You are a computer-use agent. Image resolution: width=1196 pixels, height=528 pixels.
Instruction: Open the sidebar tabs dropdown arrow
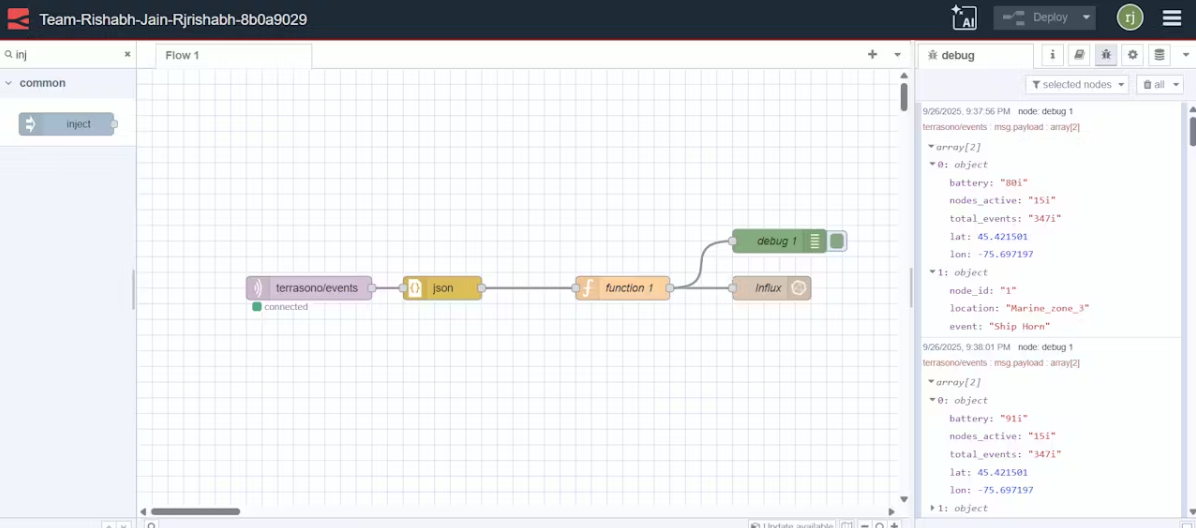coord(1186,55)
